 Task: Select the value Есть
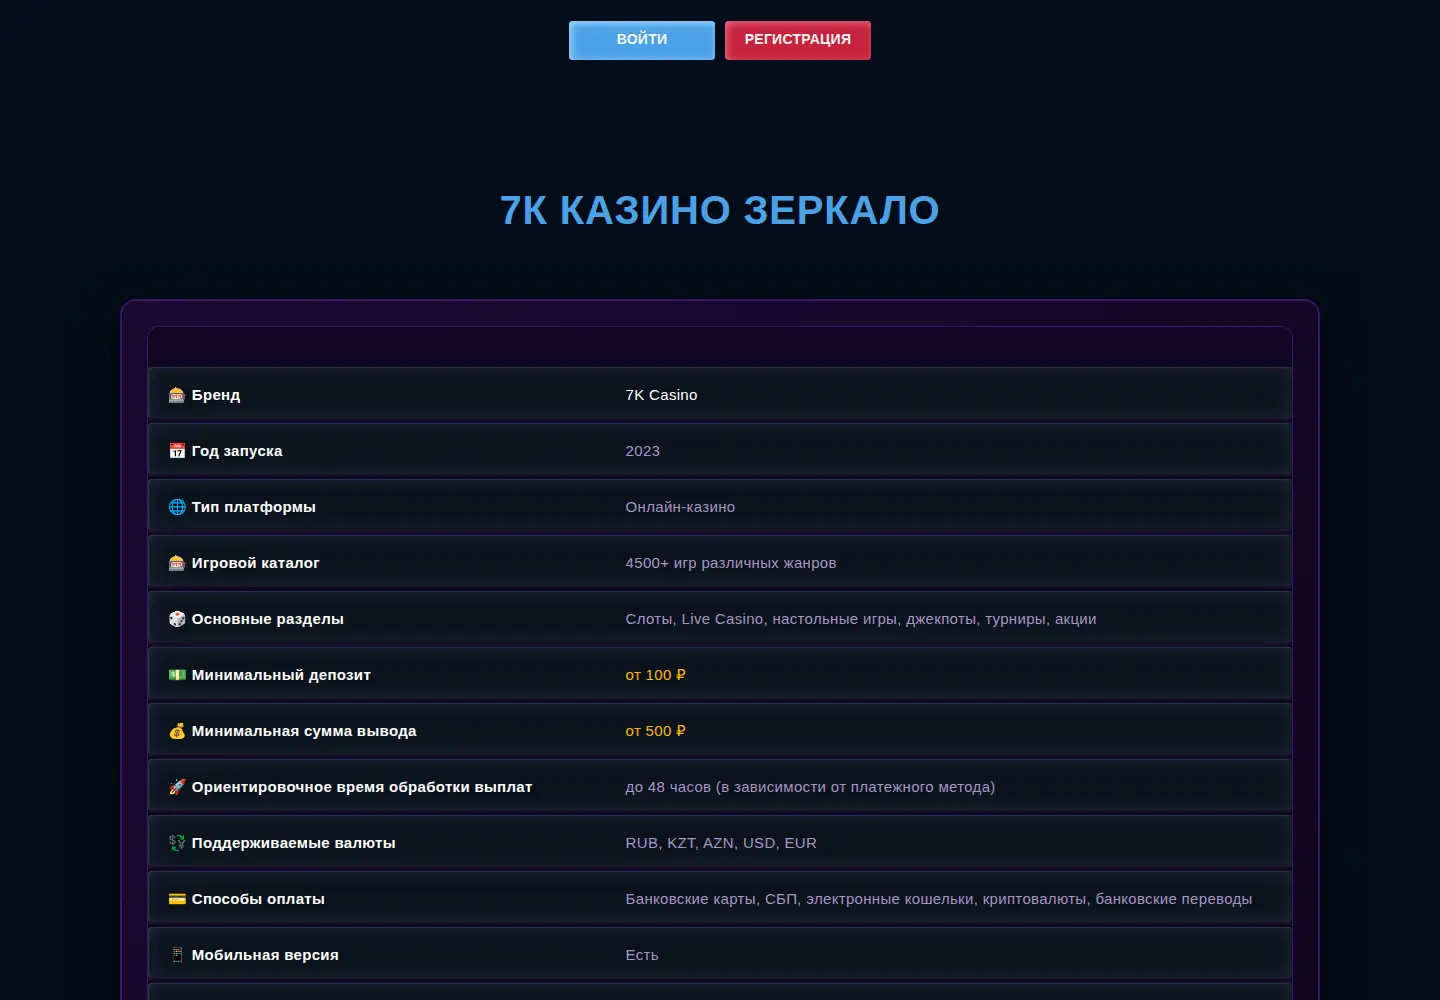pyautogui.click(x=642, y=955)
